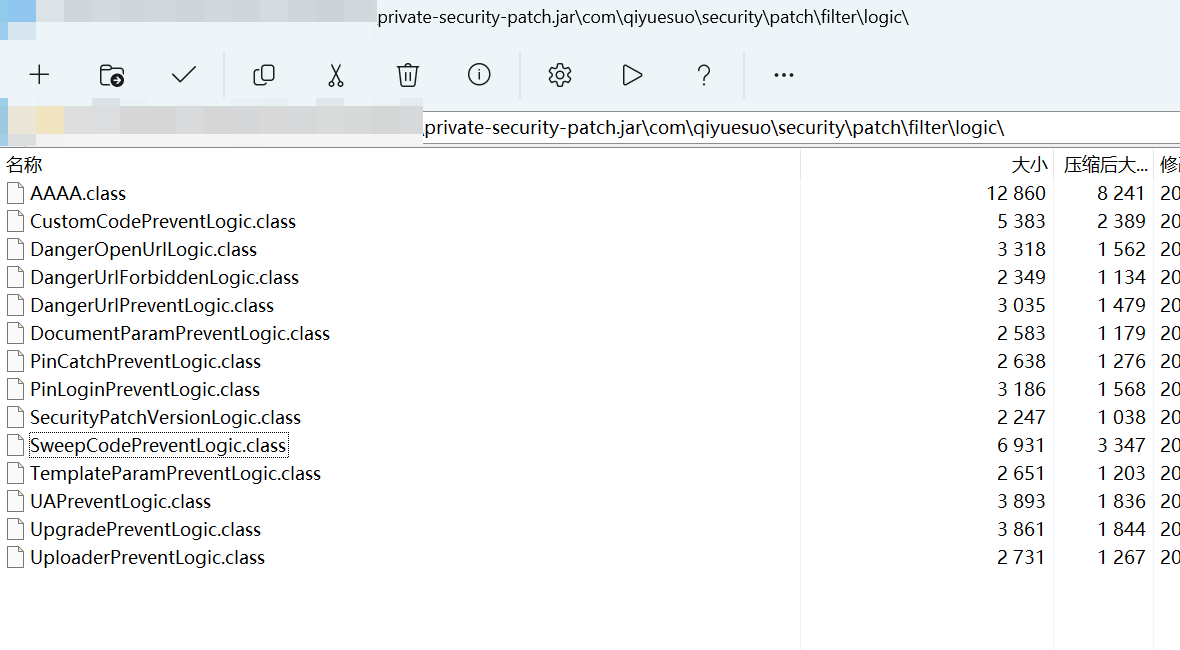1180x650 pixels.
Task: Sort by the 大小 column header
Action: [1029, 165]
